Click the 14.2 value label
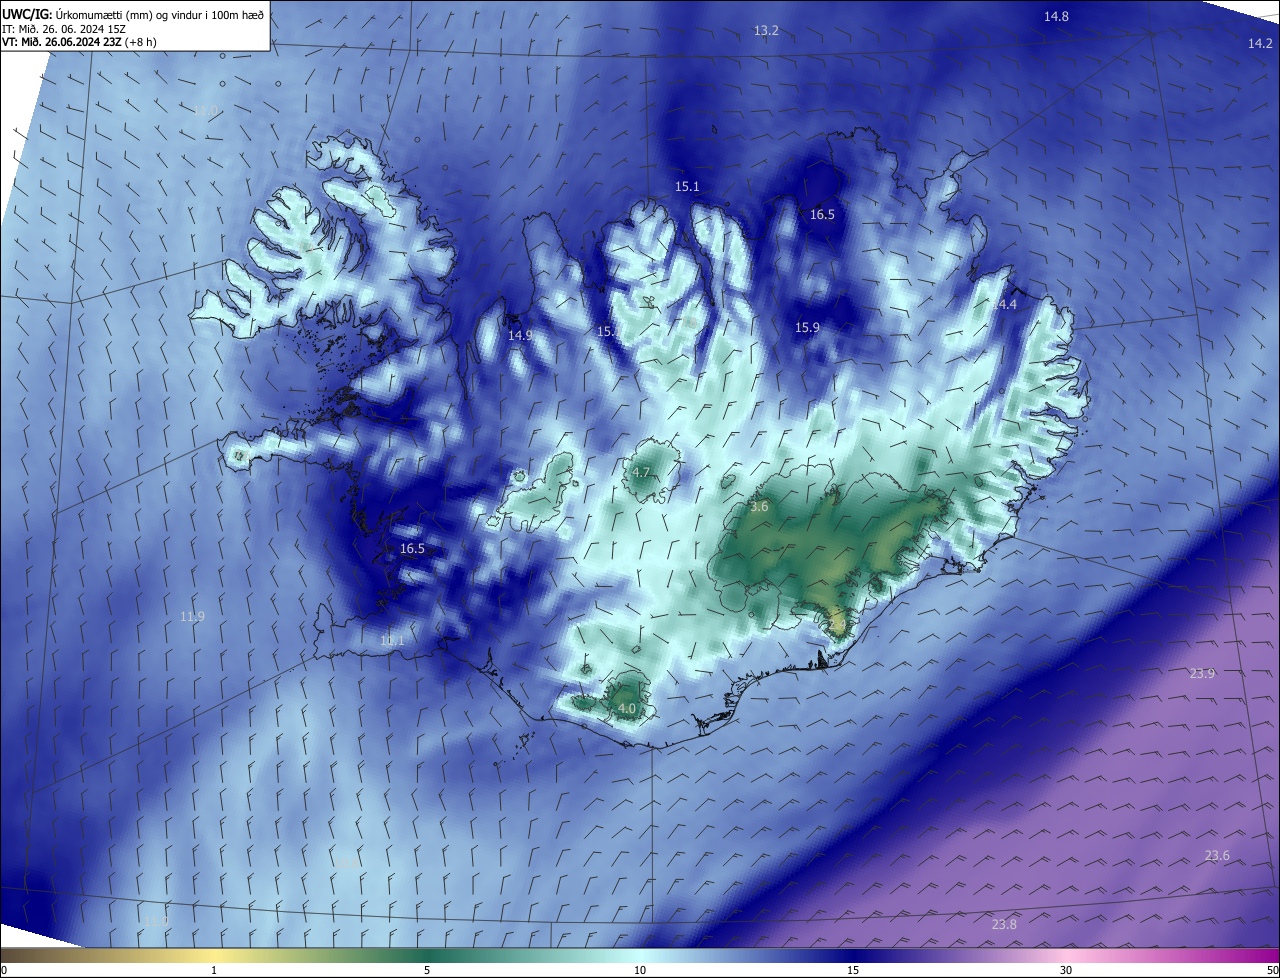This screenshot has width=1280, height=978. (1260, 43)
